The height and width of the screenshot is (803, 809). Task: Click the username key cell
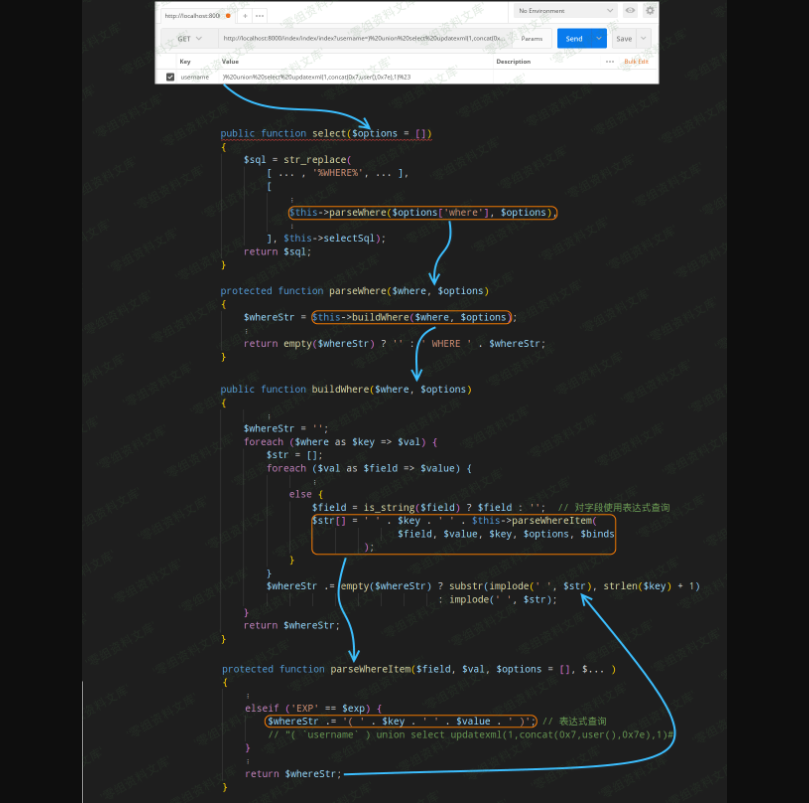point(194,76)
